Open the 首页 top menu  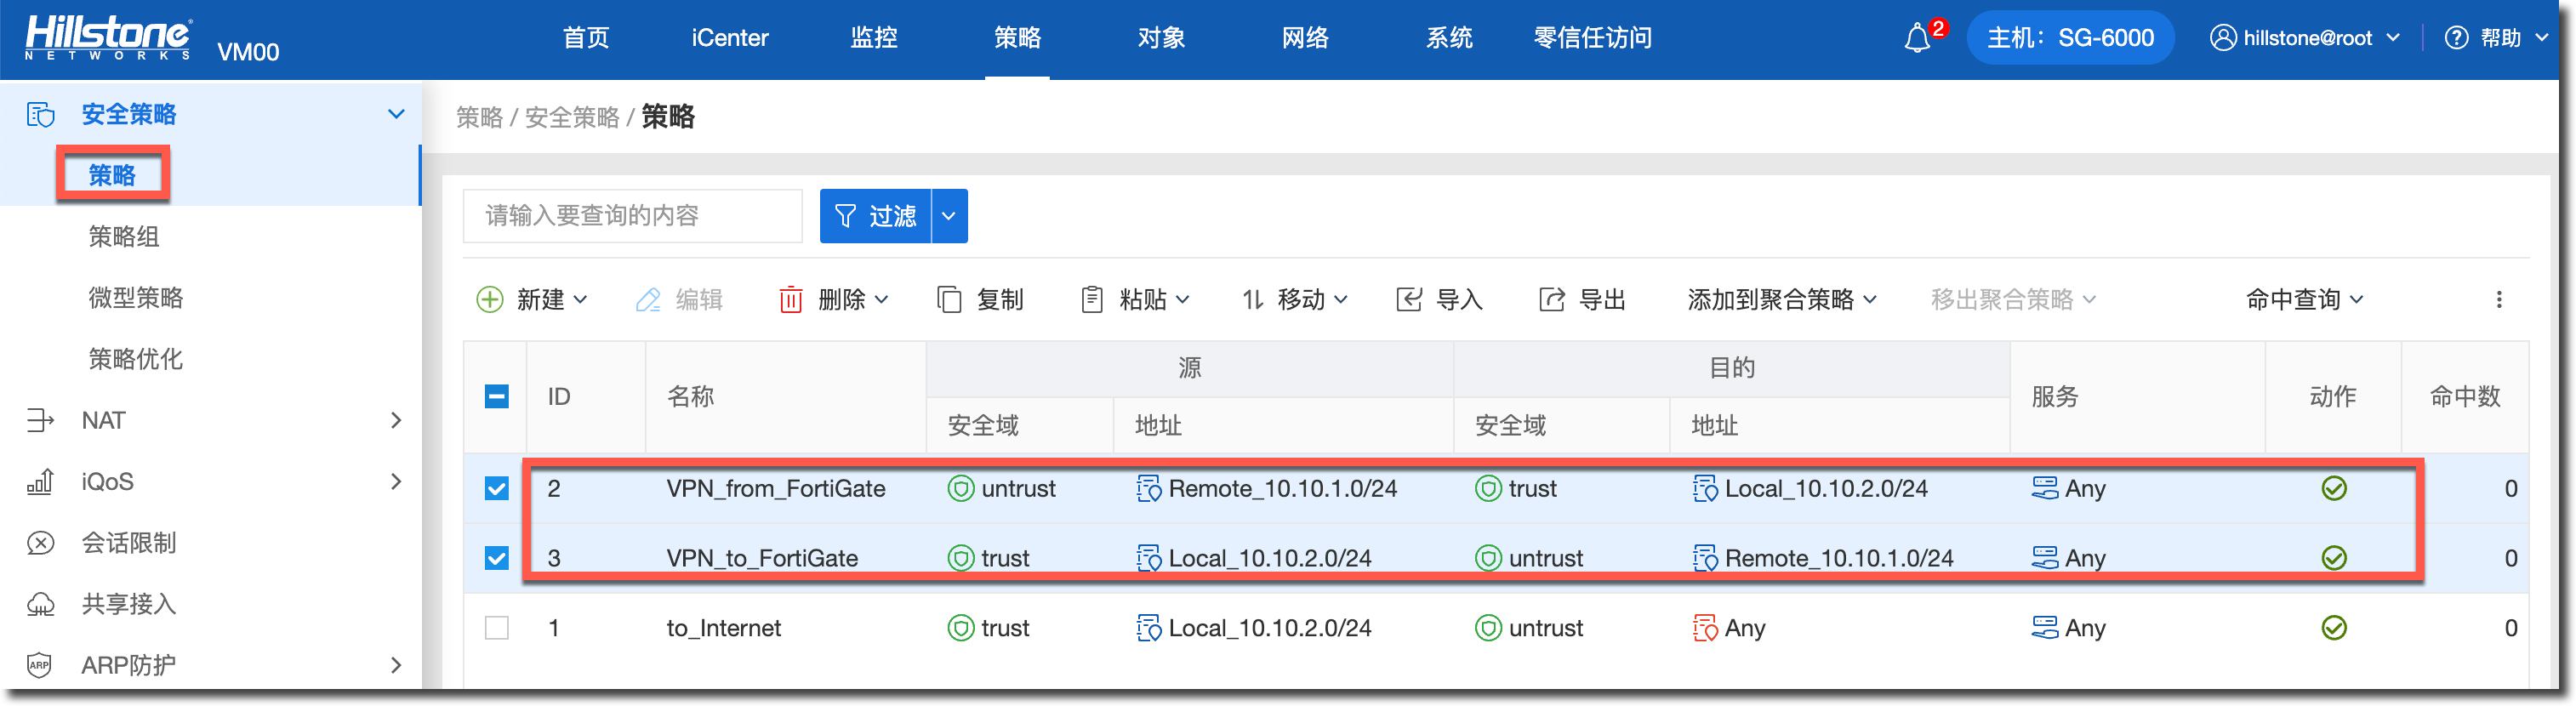[586, 38]
